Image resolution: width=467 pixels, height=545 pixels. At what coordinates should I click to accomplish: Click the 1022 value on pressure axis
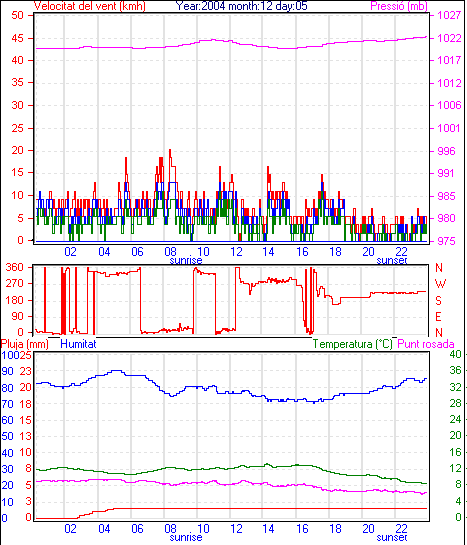[449, 38]
